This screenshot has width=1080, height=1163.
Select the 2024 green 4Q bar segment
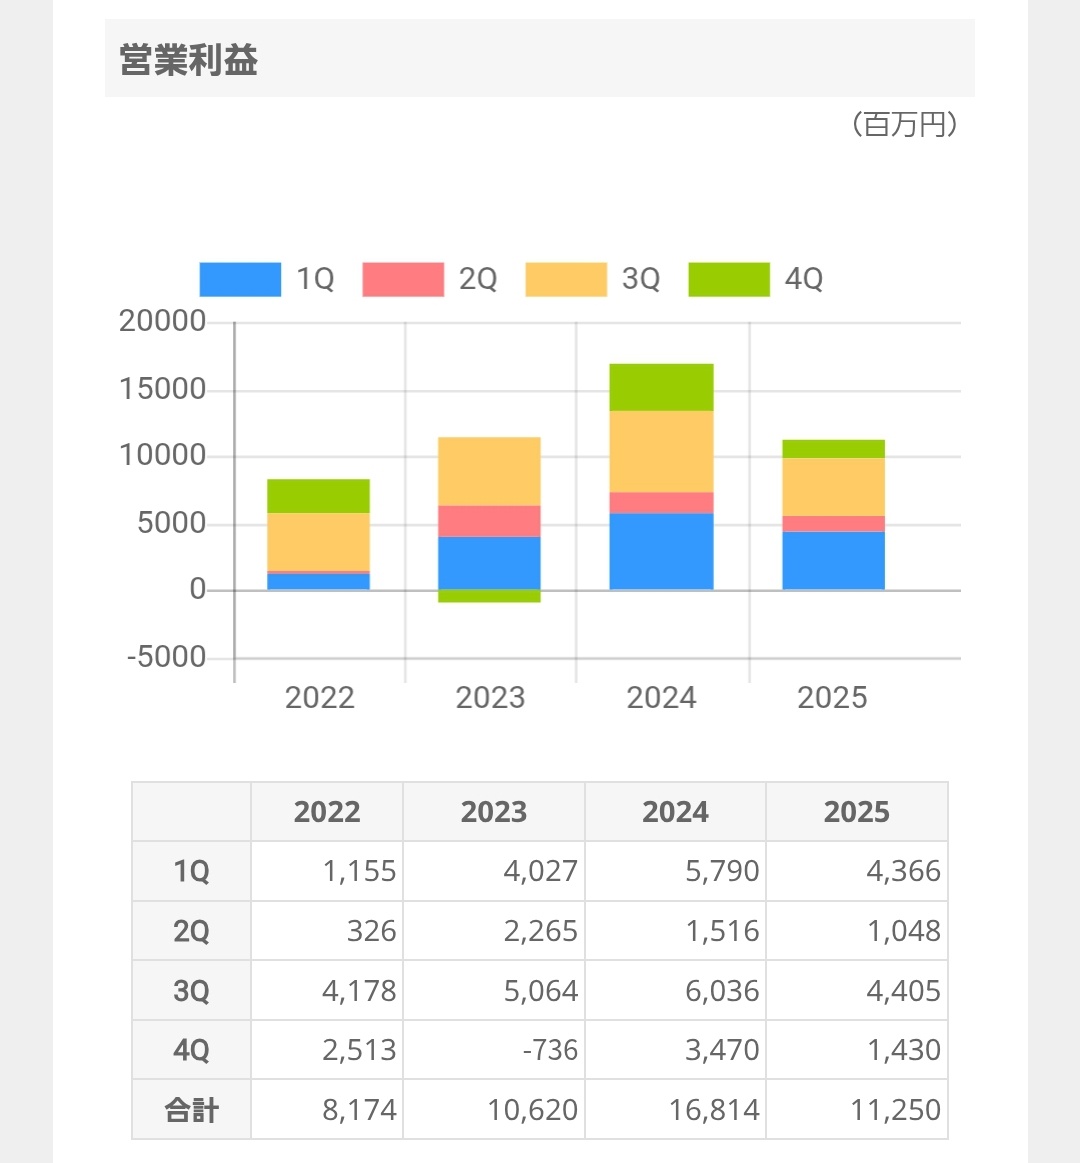coord(662,387)
